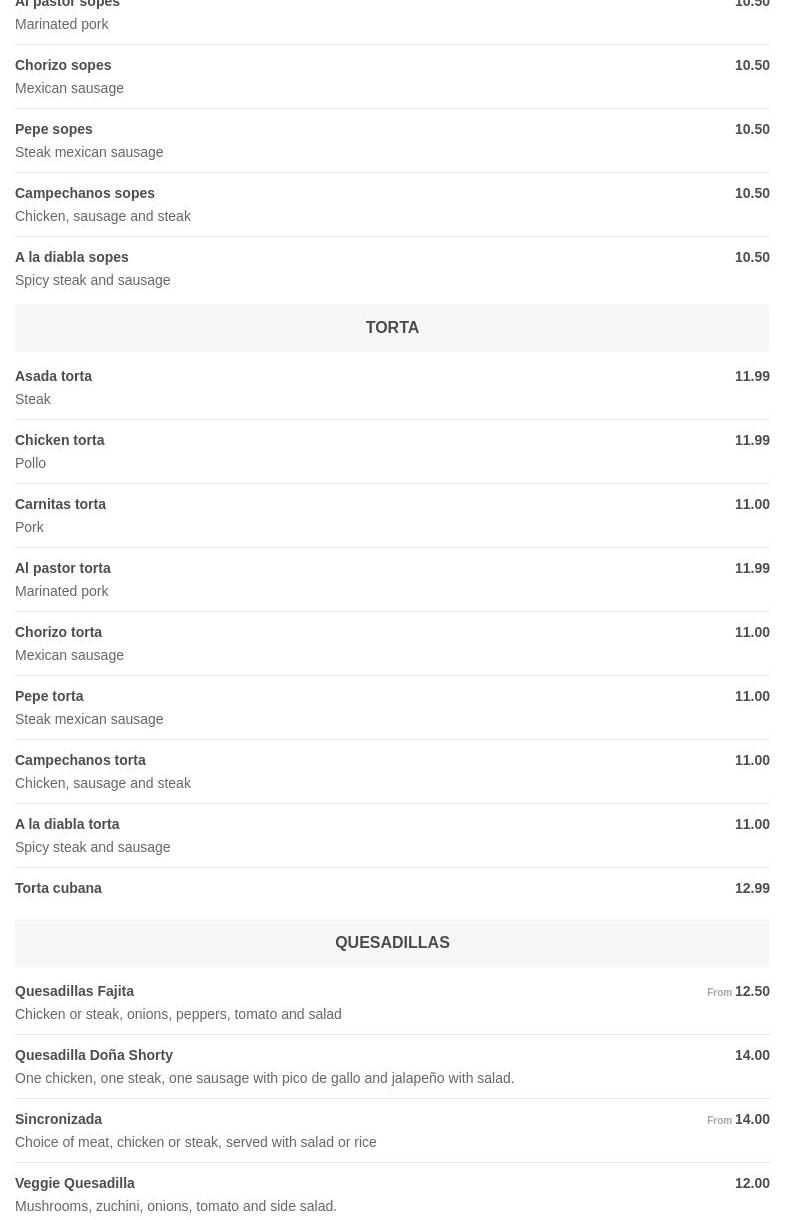Choose the Veggie Quesadilla item
The width and height of the screenshot is (785, 1220).
(x=75, y=1184)
